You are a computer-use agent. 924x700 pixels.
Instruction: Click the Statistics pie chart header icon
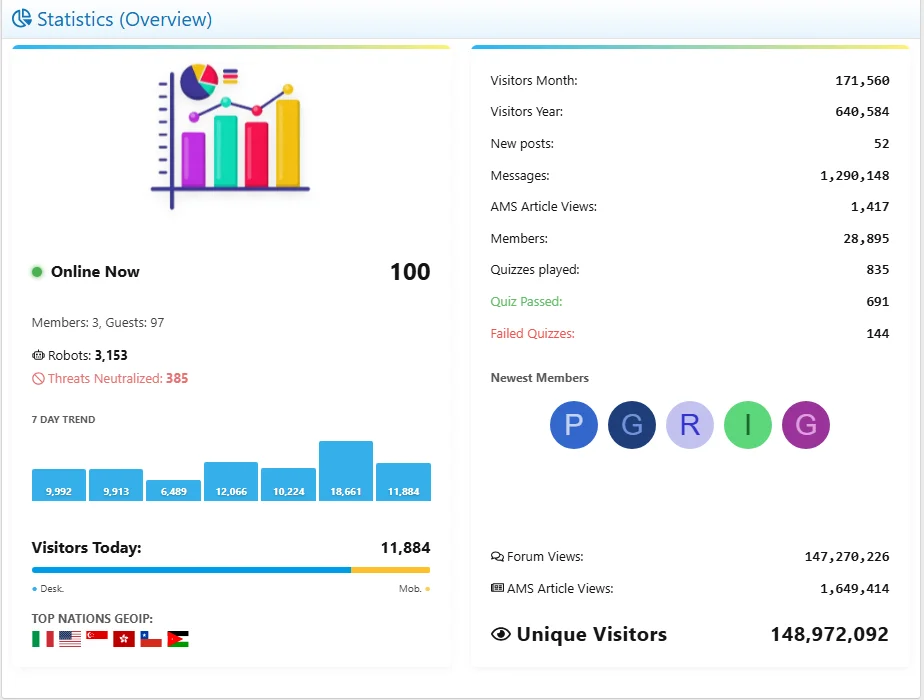coord(22,19)
